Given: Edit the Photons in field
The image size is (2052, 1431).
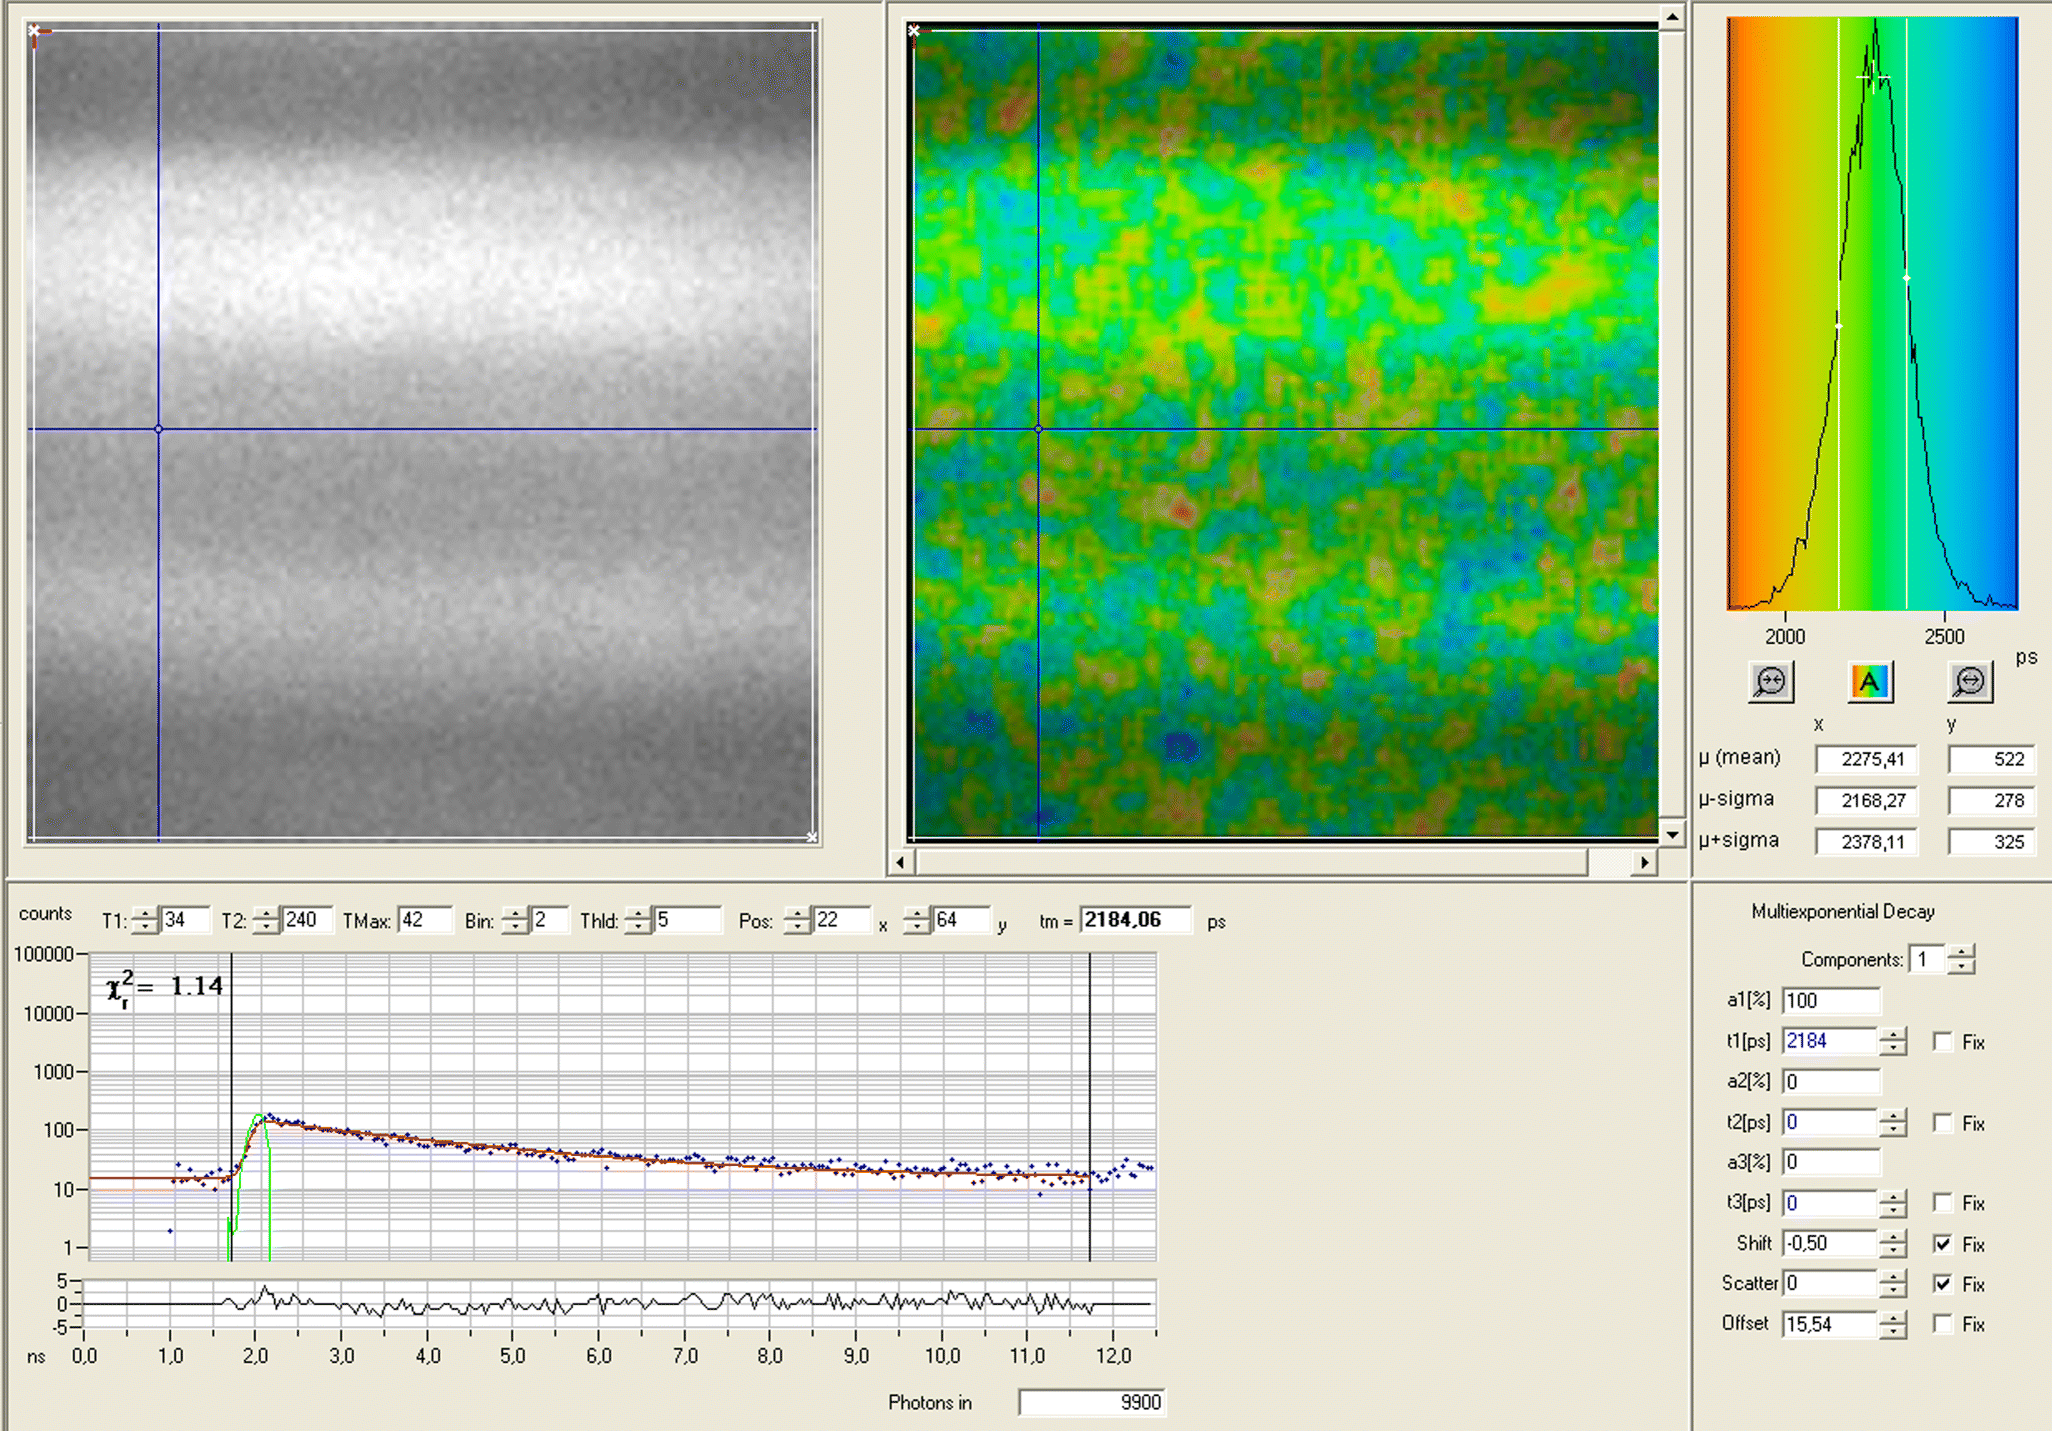Looking at the screenshot, I should tap(1093, 1403).
